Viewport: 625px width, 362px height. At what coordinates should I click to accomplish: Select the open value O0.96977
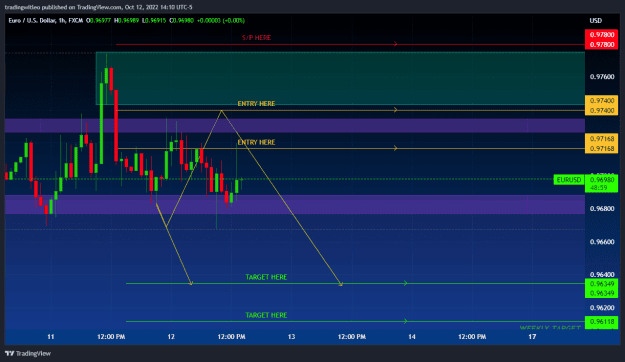coord(98,20)
